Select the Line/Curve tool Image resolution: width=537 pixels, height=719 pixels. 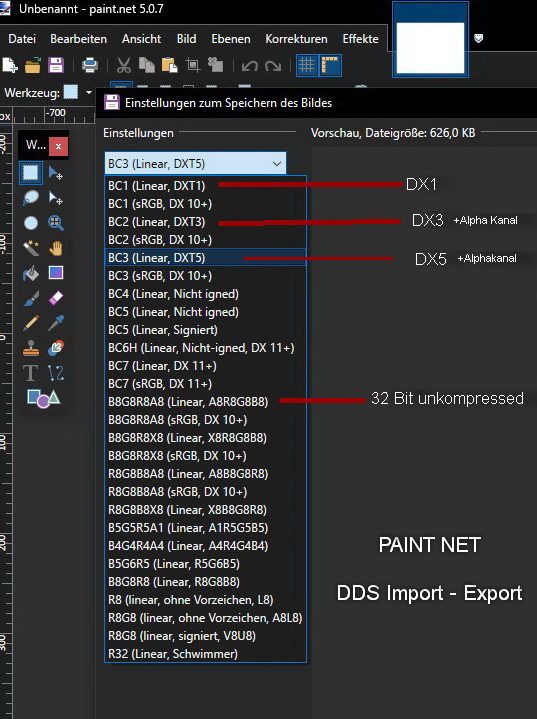coord(55,373)
